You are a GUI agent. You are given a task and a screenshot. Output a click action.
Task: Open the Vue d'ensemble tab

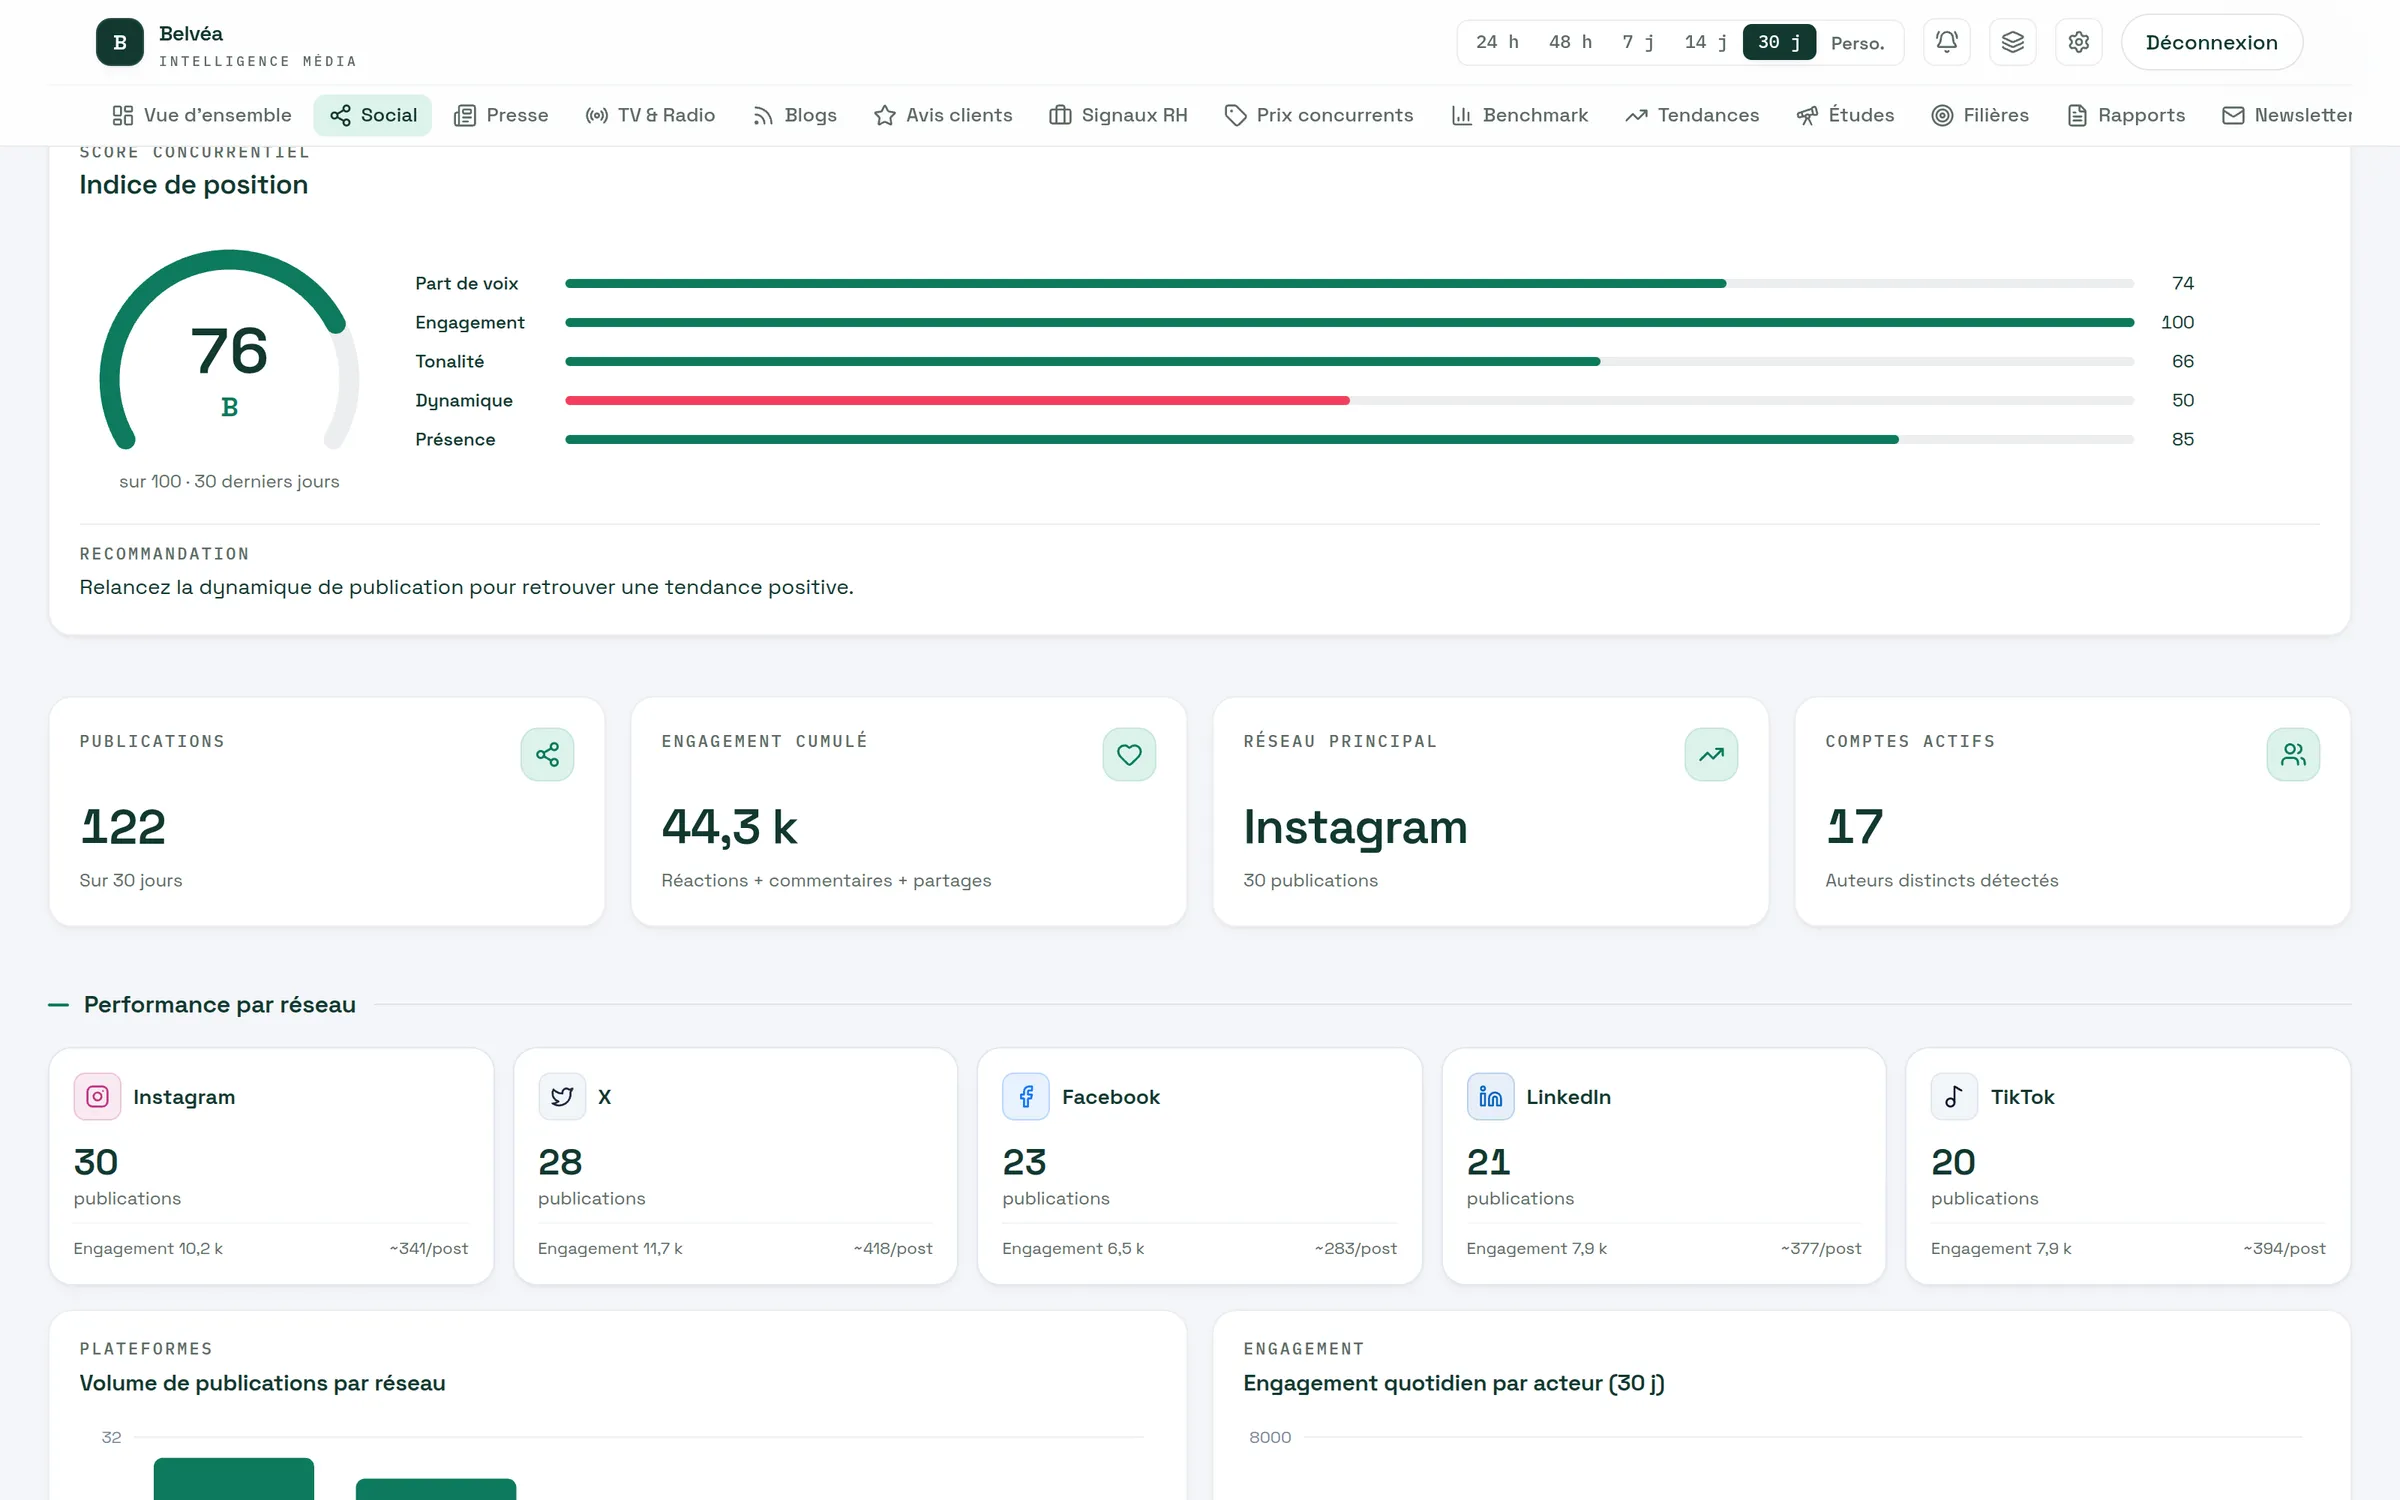(202, 115)
